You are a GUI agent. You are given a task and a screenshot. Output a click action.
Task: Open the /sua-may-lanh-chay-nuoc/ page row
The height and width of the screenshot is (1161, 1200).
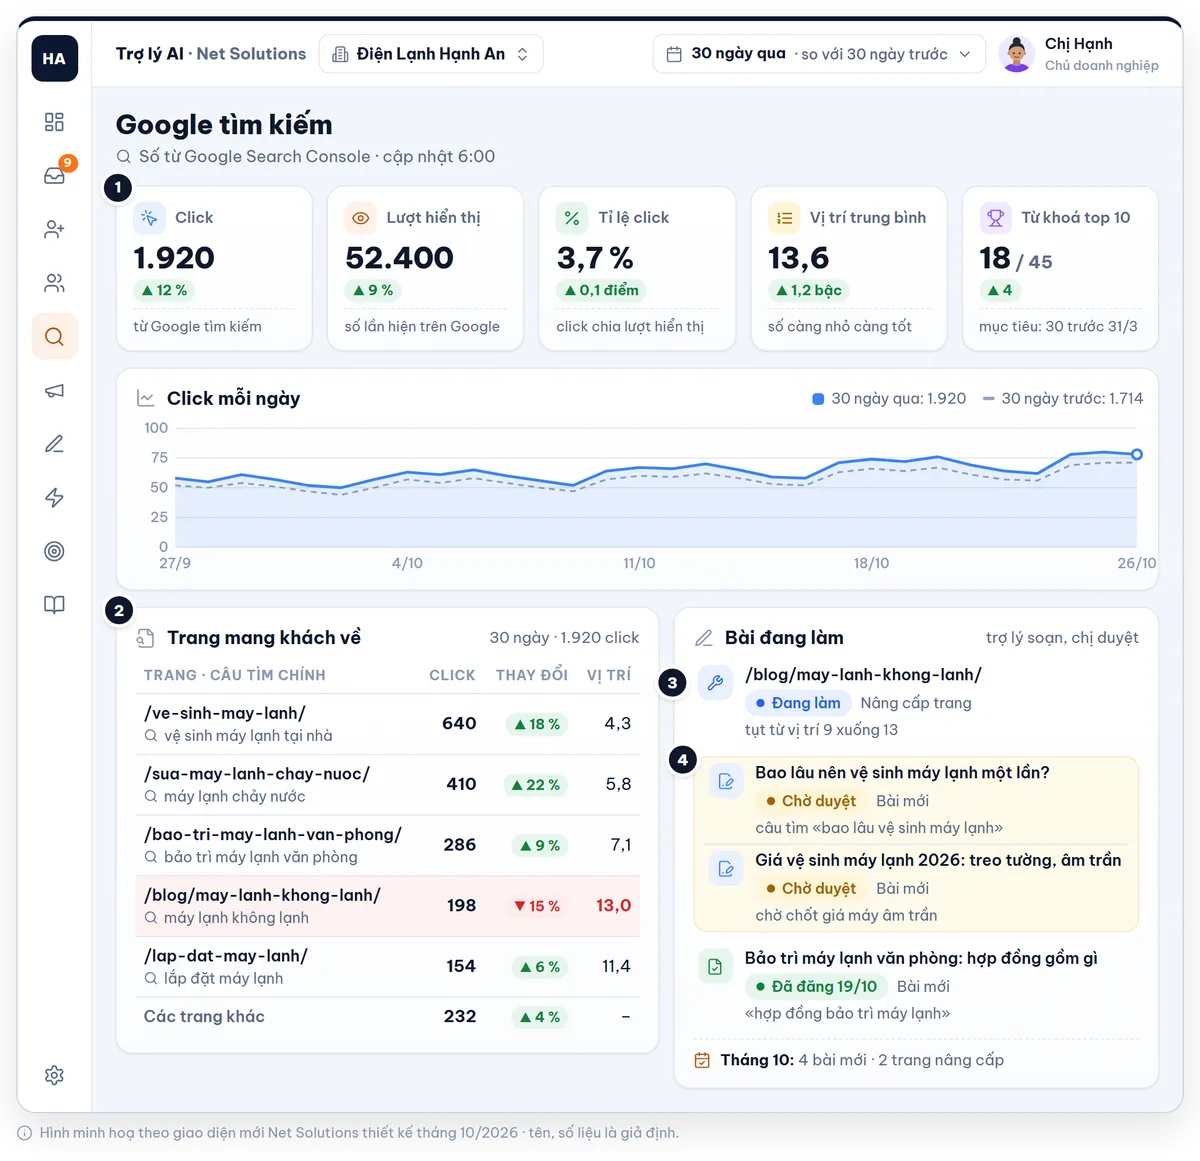point(387,784)
